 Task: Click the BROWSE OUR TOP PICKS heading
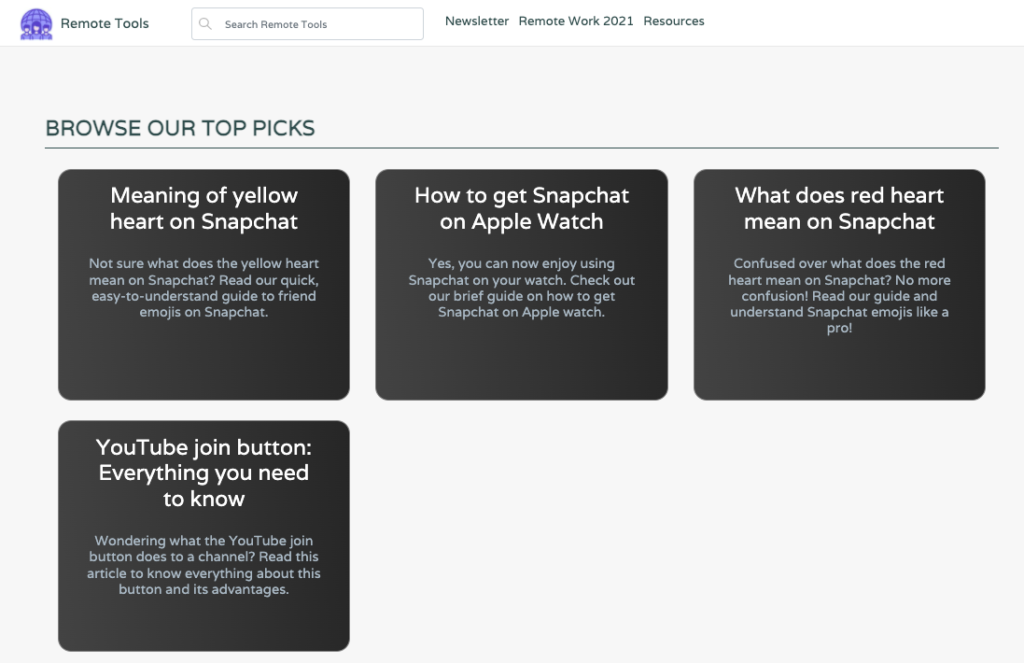(x=180, y=128)
